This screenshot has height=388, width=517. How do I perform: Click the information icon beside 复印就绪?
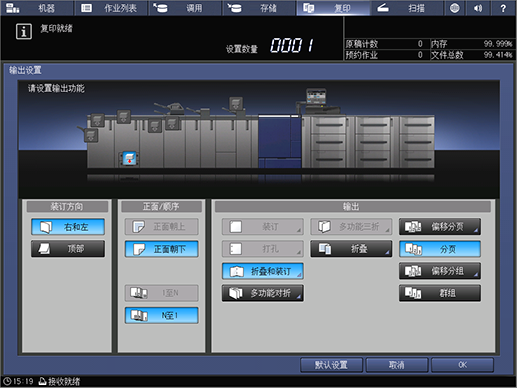(24, 32)
